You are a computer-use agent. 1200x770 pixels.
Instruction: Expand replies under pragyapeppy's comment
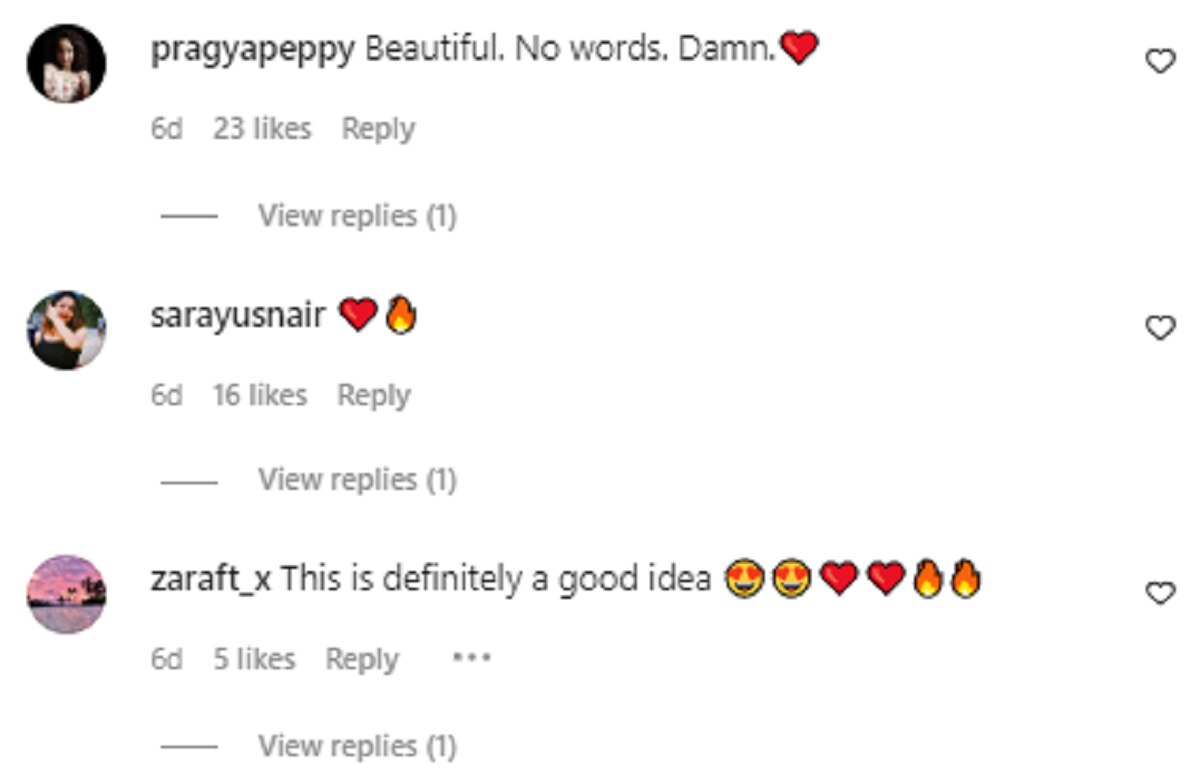(357, 215)
